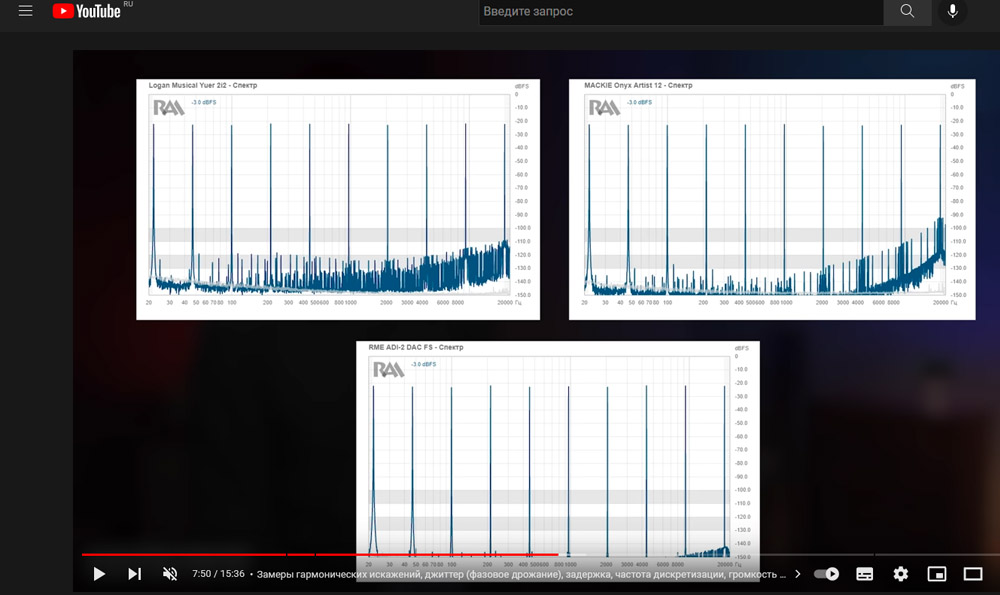The height and width of the screenshot is (595, 1000).
Task: Start voice search with microphone
Action: [952, 11]
